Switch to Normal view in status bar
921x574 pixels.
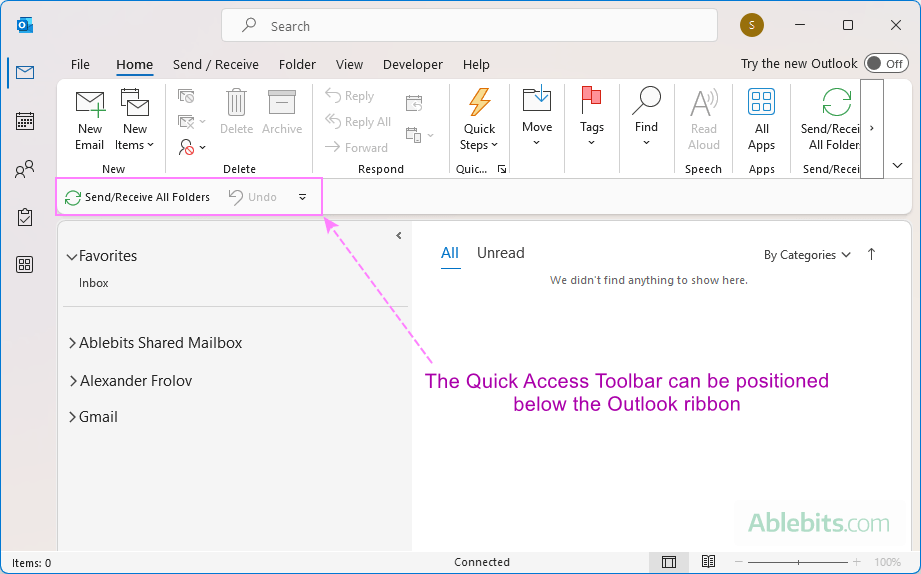(x=668, y=562)
